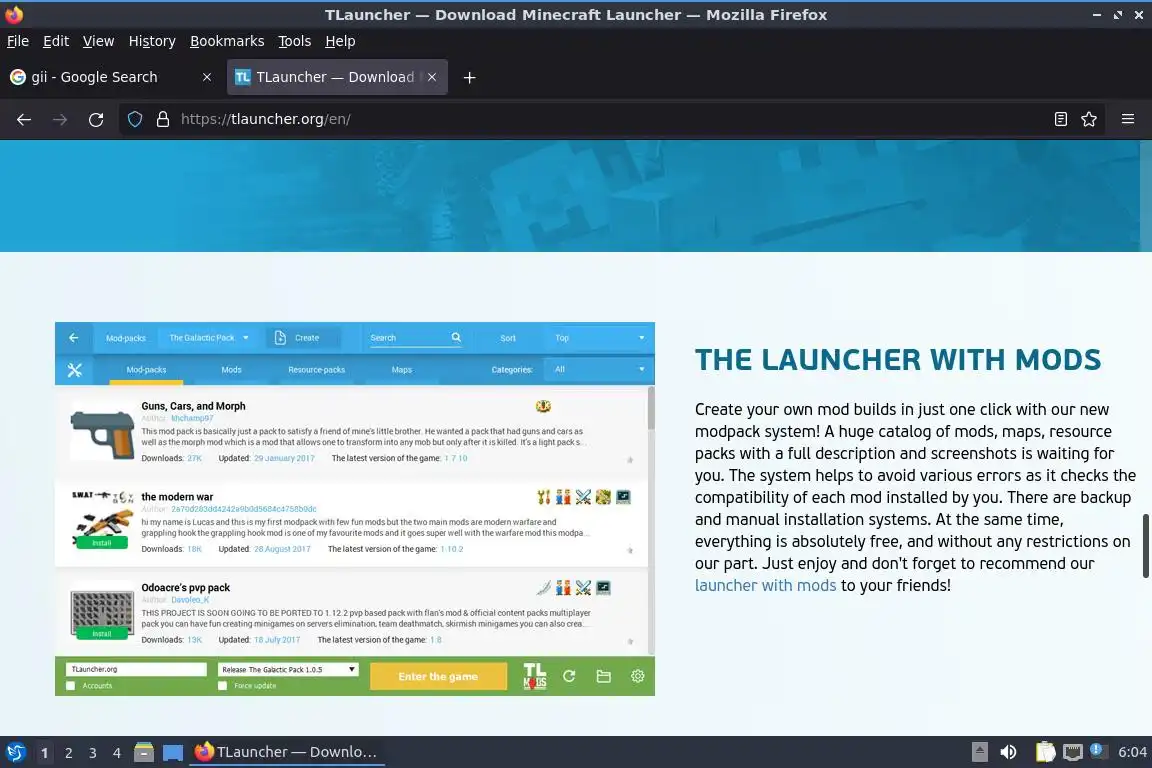The image size is (1152, 768).
Task: Select the Resource-packs tab in the launcher
Action: 317,370
